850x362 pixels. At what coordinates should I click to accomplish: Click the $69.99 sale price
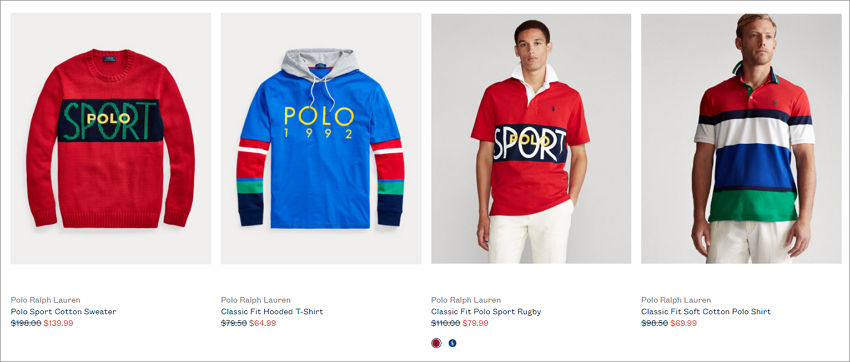click(x=684, y=323)
